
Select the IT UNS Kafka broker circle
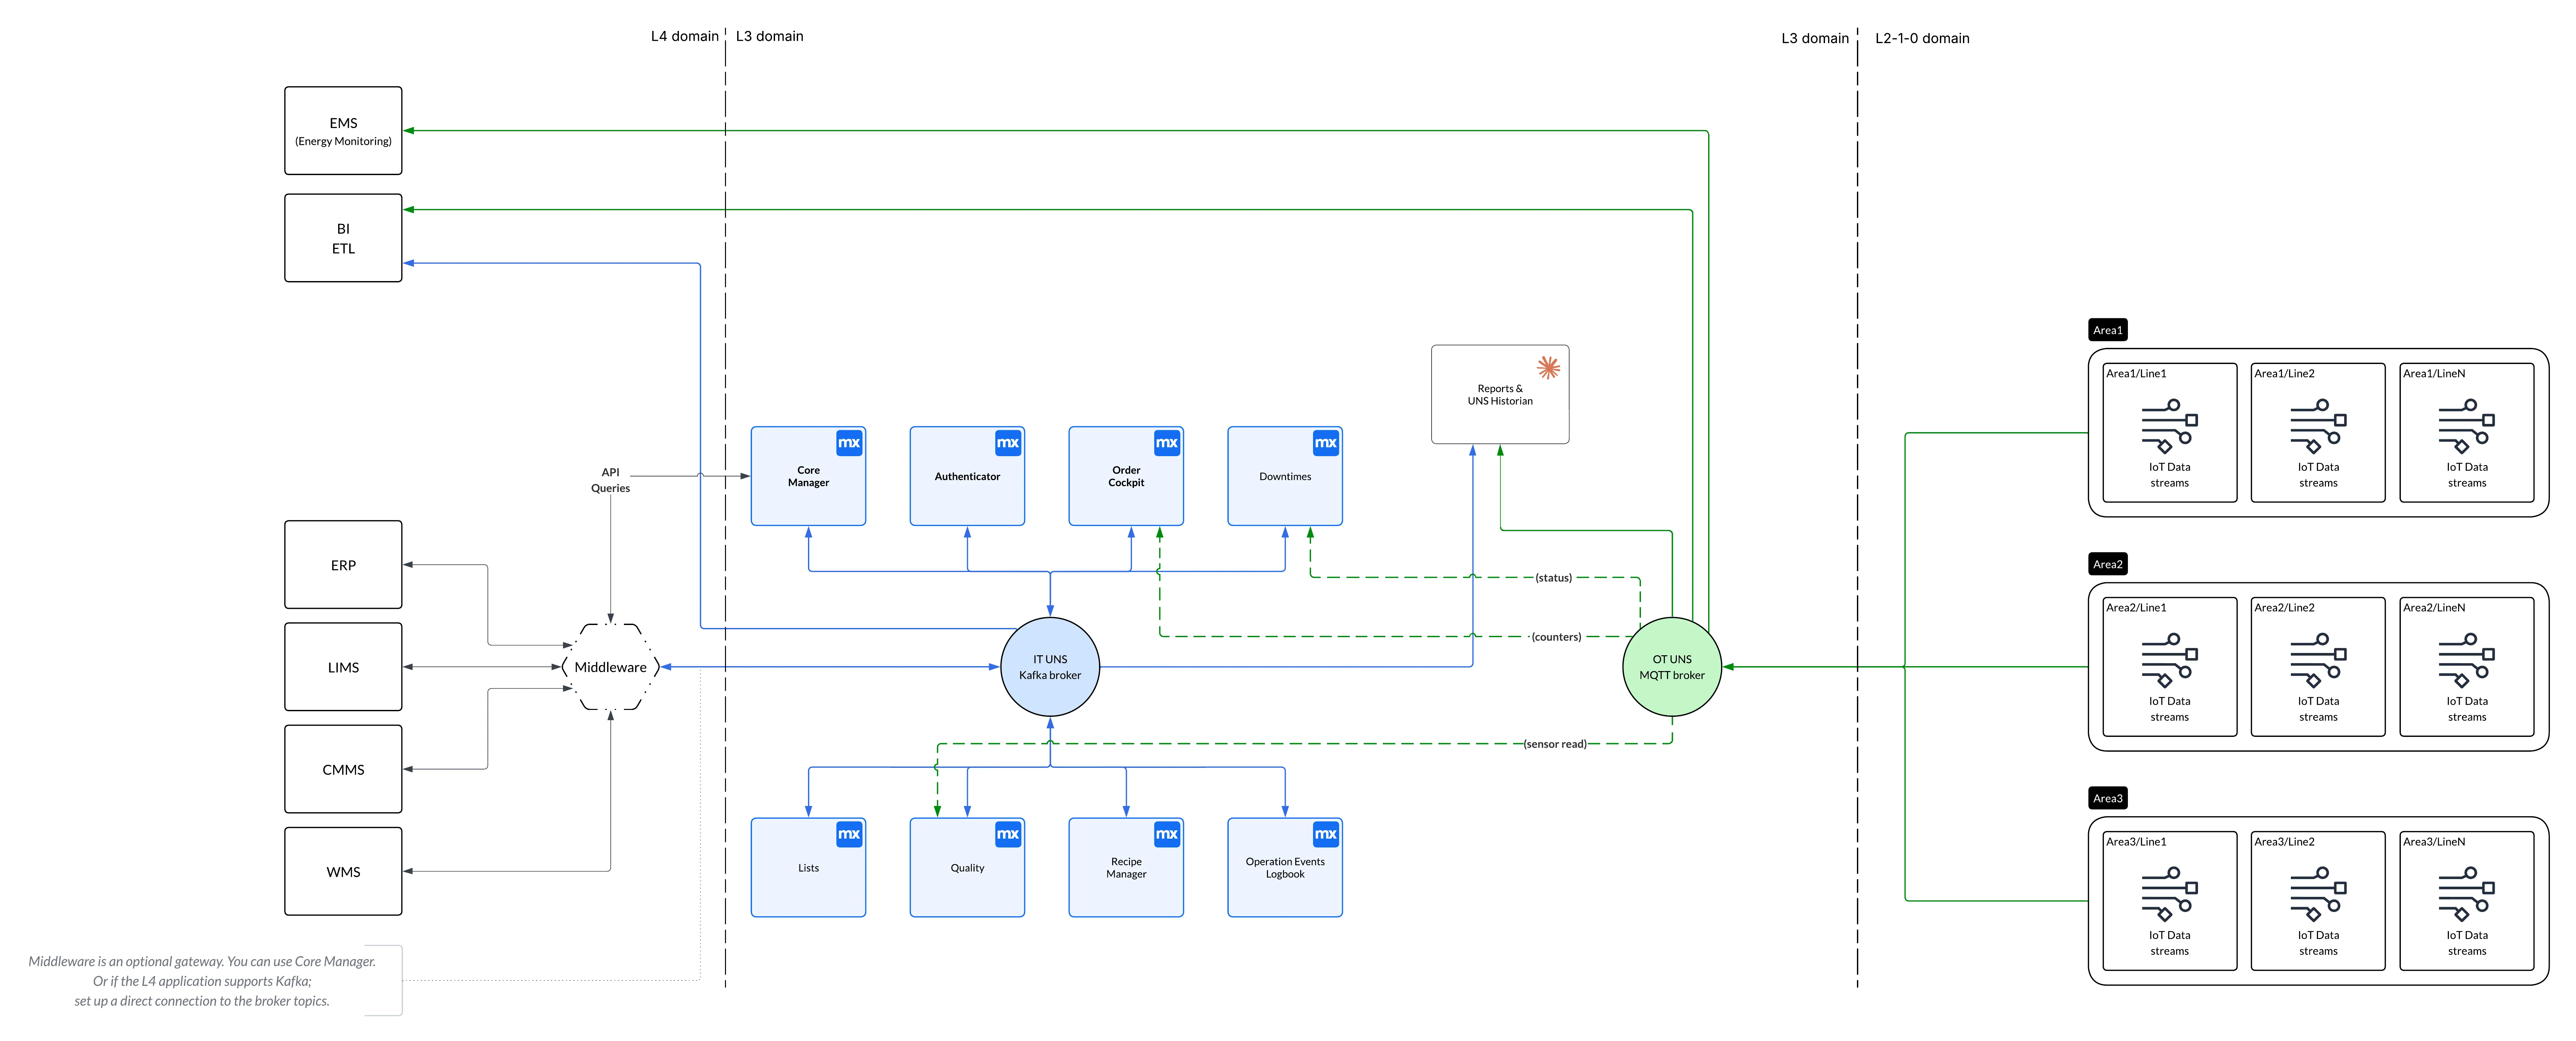pyautogui.click(x=1050, y=667)
